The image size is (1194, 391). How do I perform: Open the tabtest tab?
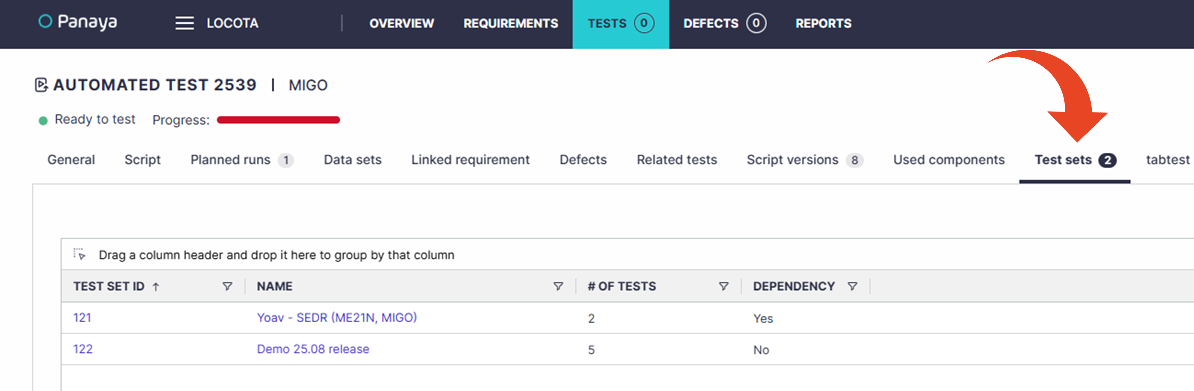(1168, 160)
